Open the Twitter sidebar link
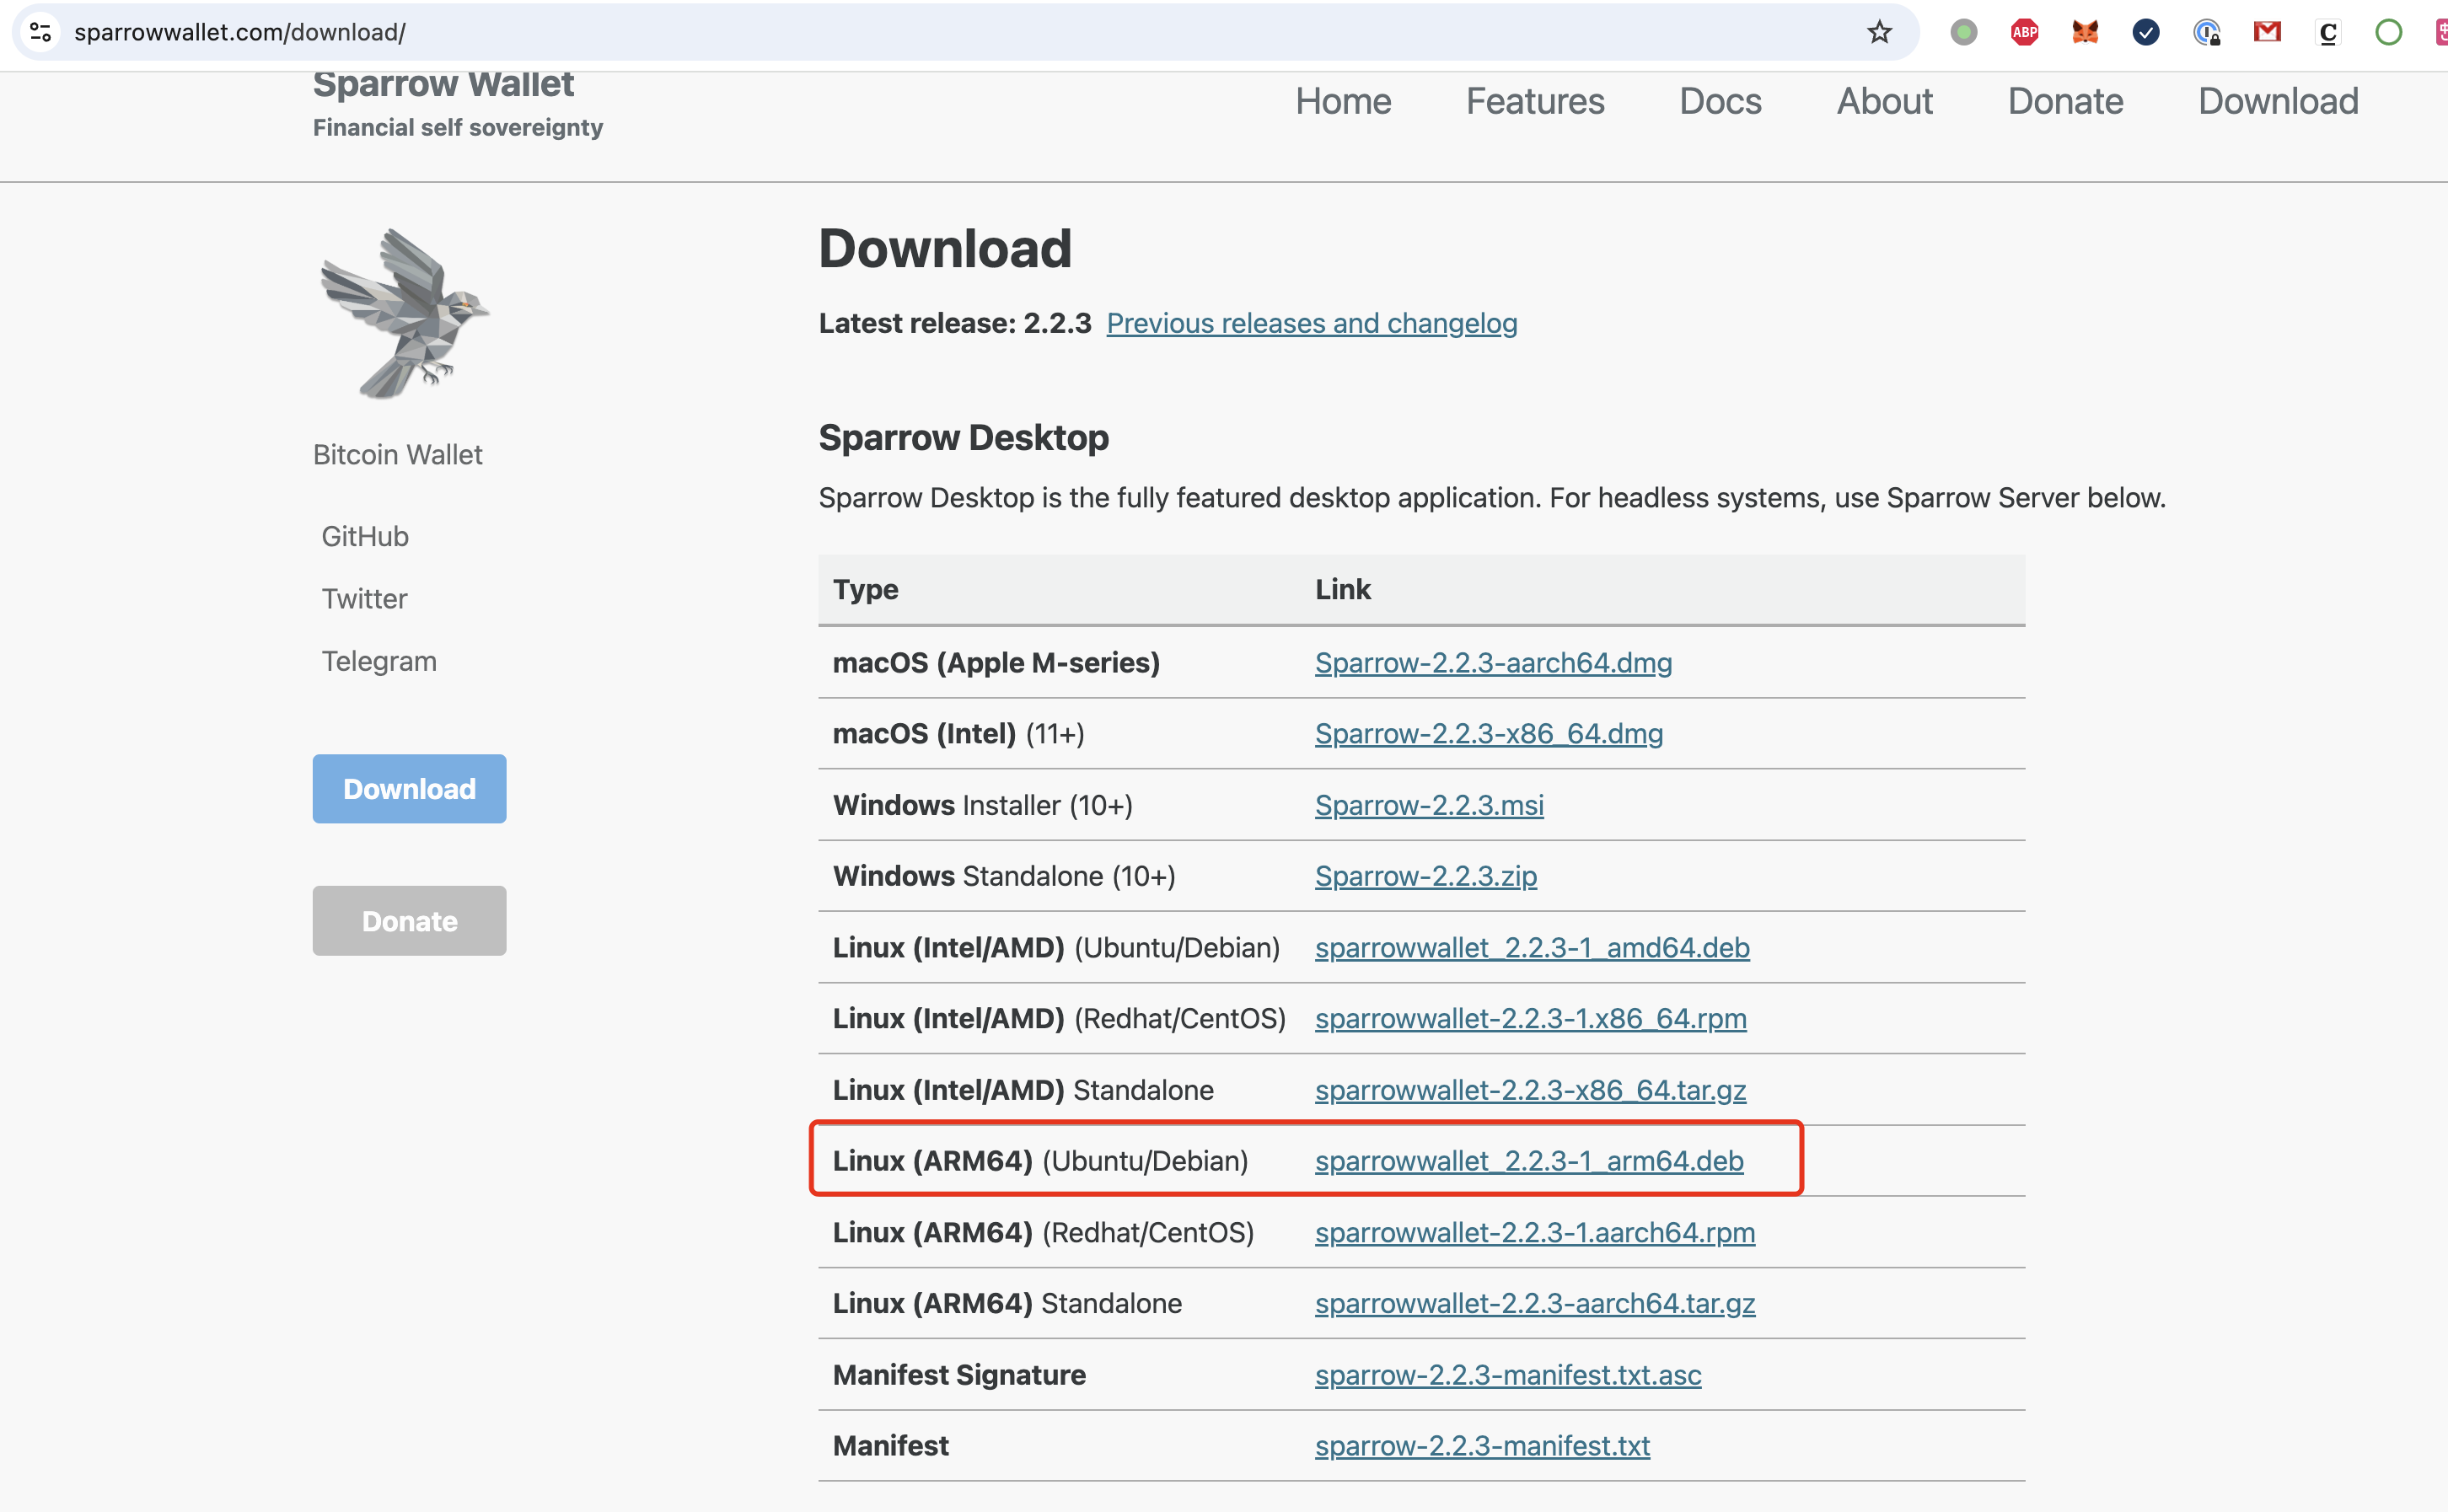This screenshot has width=2448, height=1512. (x=364, y=598)
